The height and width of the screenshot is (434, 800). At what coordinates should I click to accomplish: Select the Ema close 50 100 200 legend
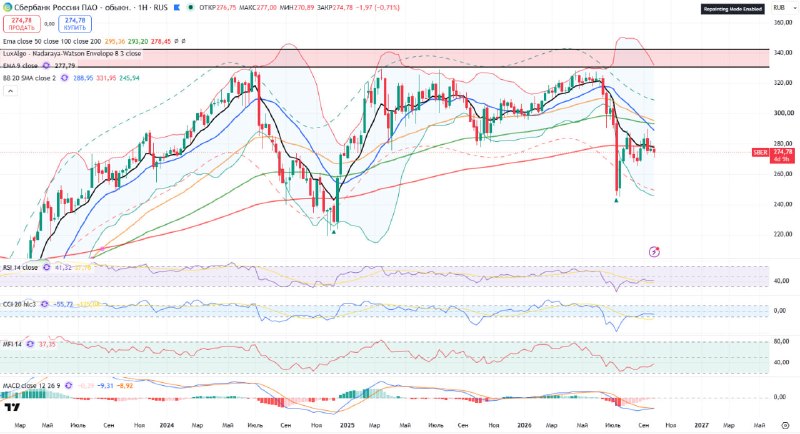[52, 41]
